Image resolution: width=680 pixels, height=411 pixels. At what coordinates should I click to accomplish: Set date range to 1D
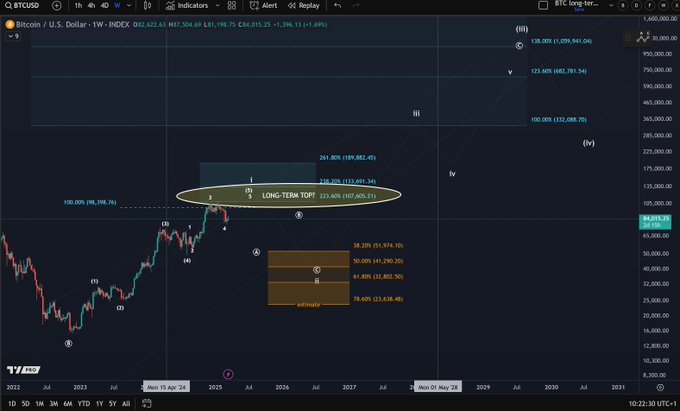coord(12,404)
